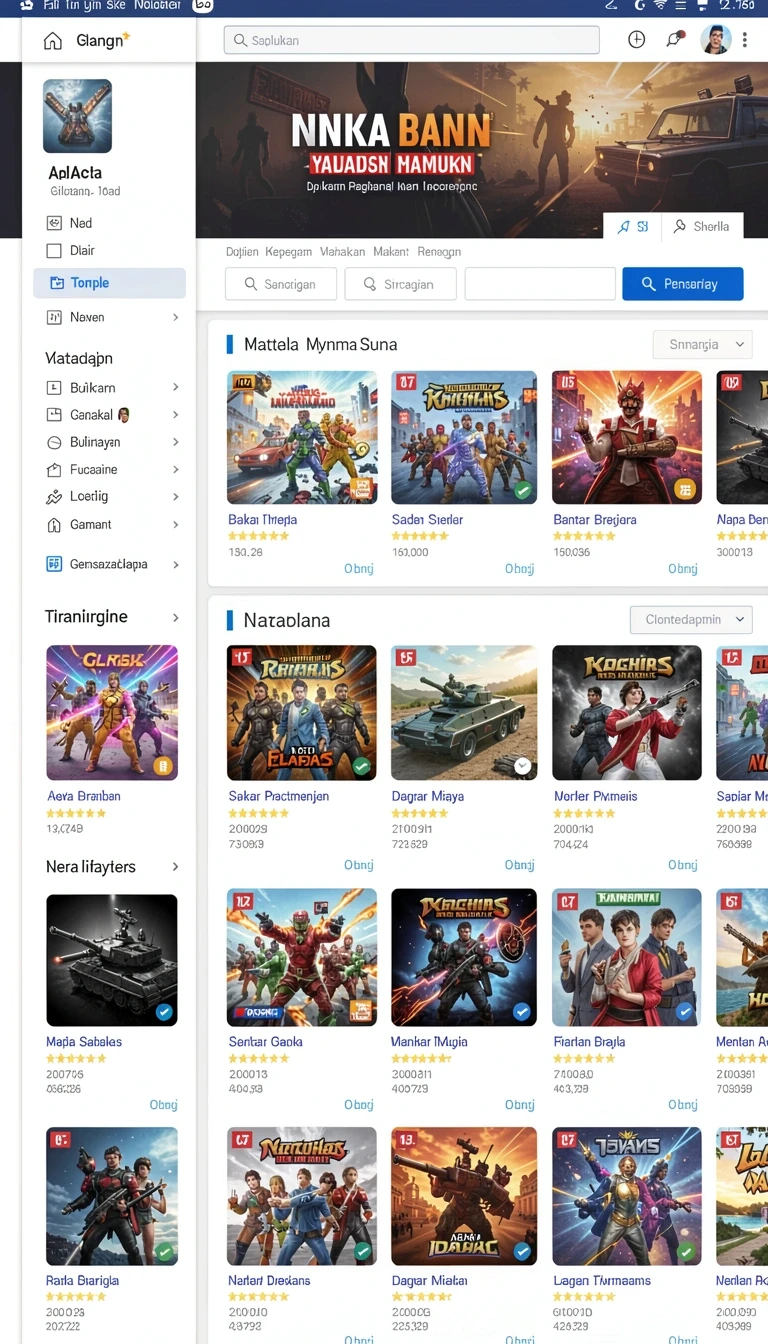This screenshot has width=768, height=1344.
Task: Select Tonple in the sidebar menu
Action: point(109,283)
